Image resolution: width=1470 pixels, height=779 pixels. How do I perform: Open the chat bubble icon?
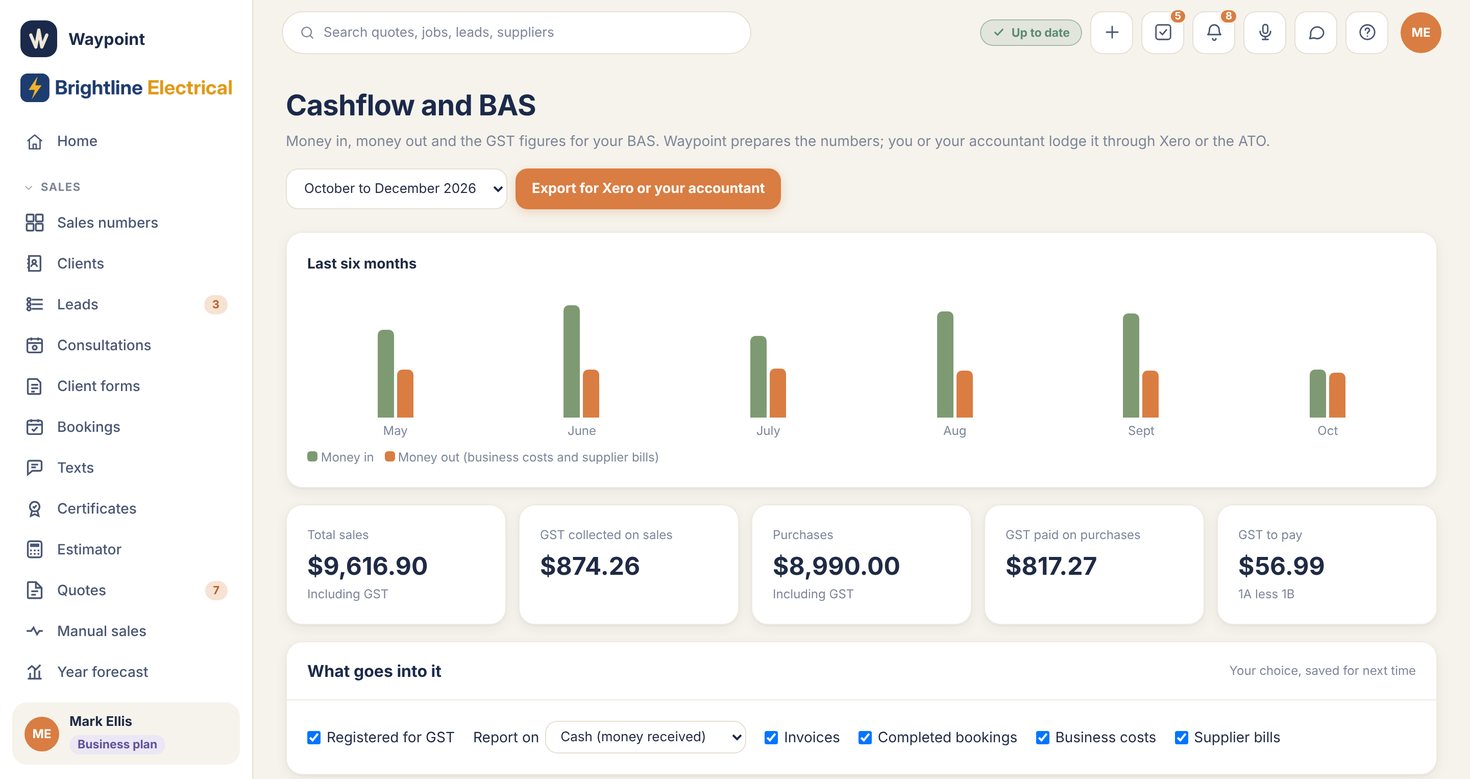[1316, 32]
